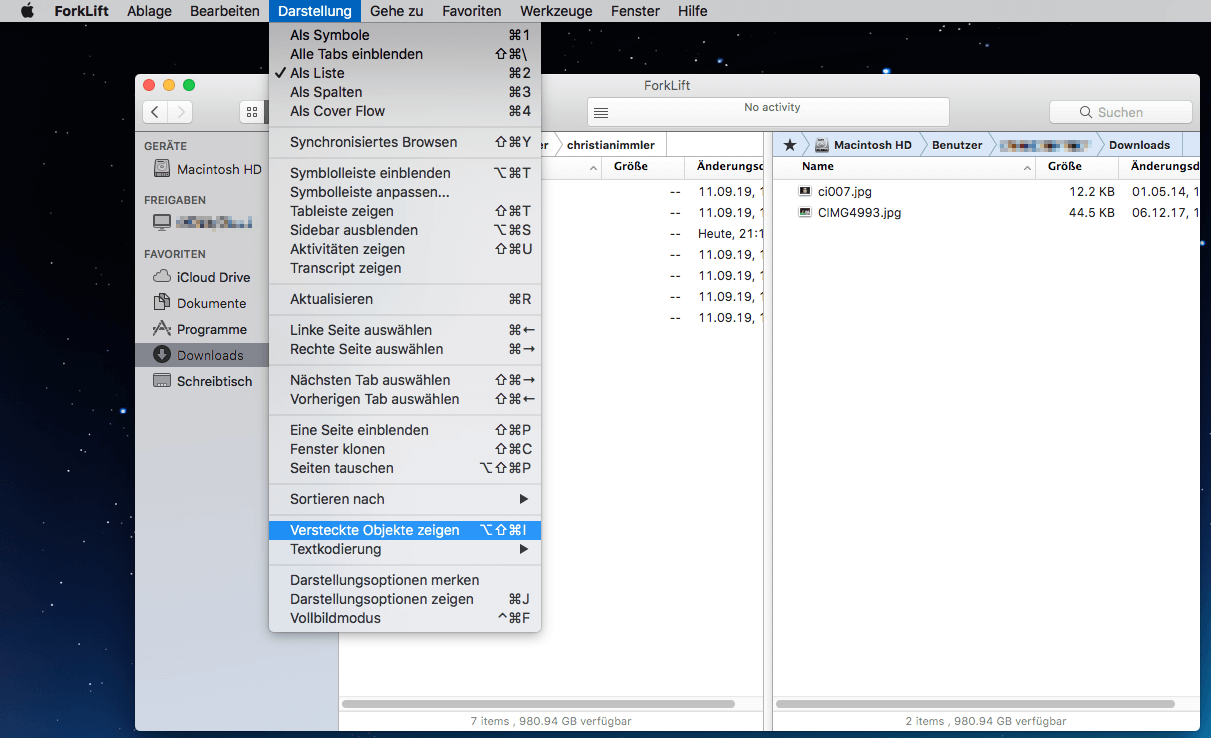
Task: Select Tableiste zeigen
Action: click(405, 211)
